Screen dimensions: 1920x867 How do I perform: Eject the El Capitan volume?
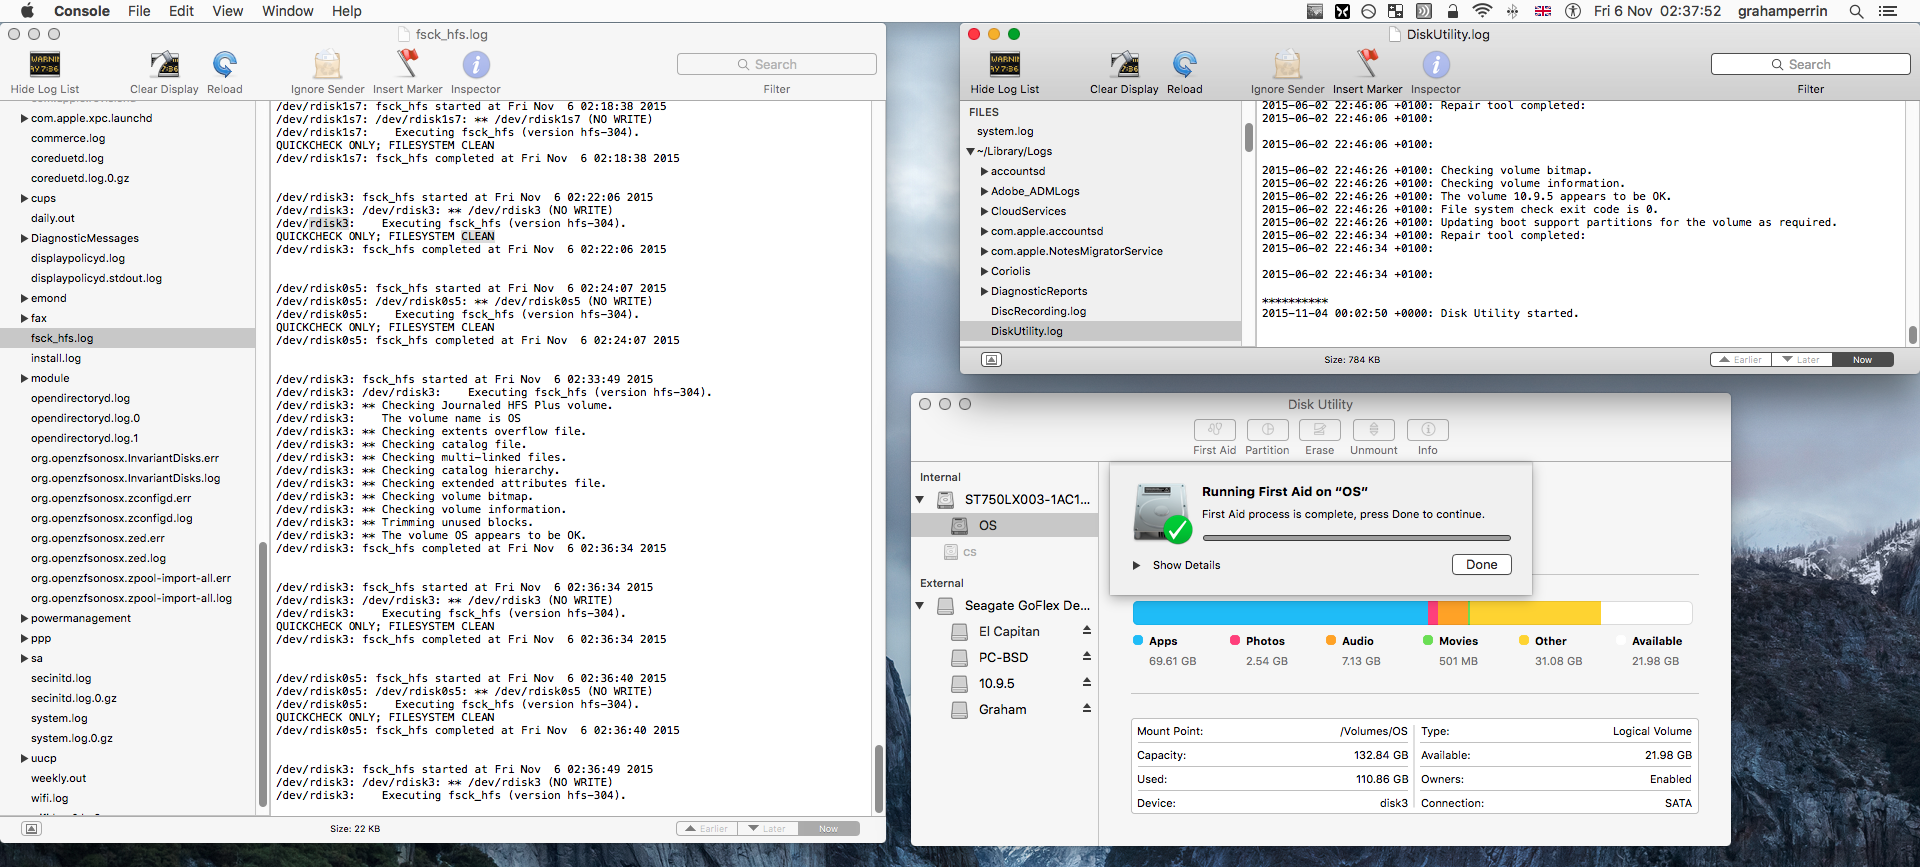point(1086,630)
